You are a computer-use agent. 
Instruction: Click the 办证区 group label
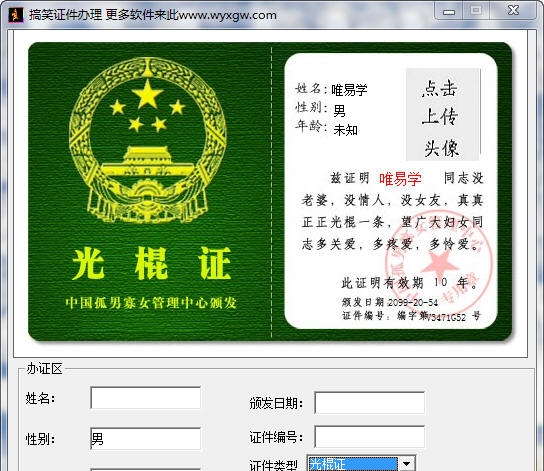point(44,369)
